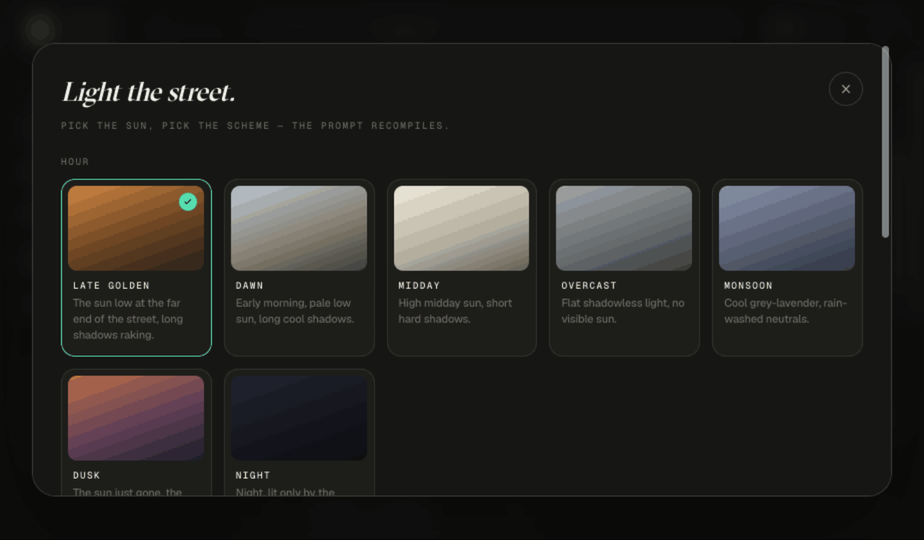Click the dialog's vertical scrollbar thumb
Viewport: 924px width, 540px height.
point(885,142)
